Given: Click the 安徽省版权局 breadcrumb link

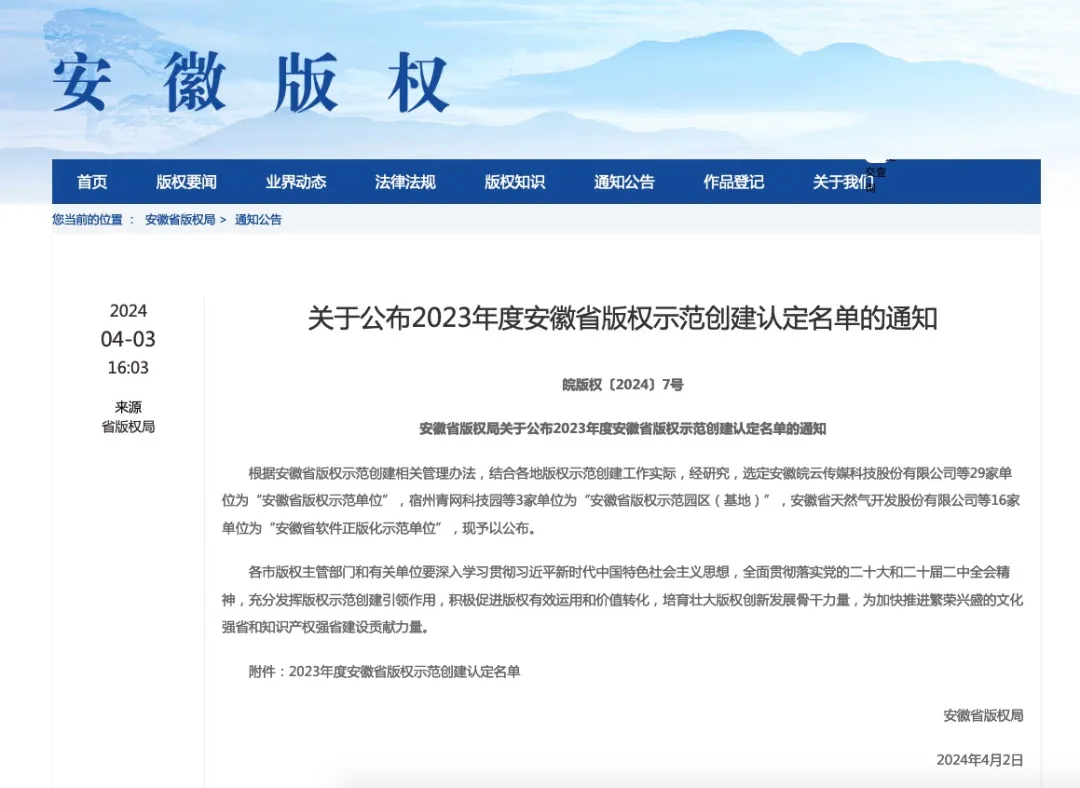Looking at the screenshot, I should pyautogui.click(x=180, y=220).
